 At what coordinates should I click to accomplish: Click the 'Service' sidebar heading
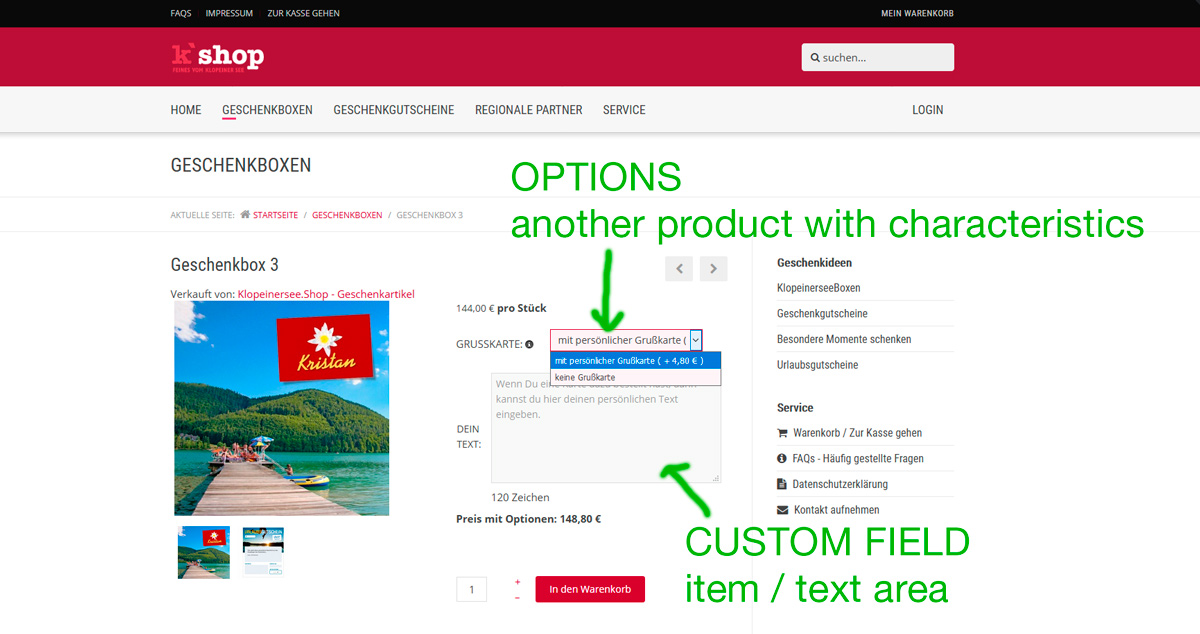click(795, 408)
